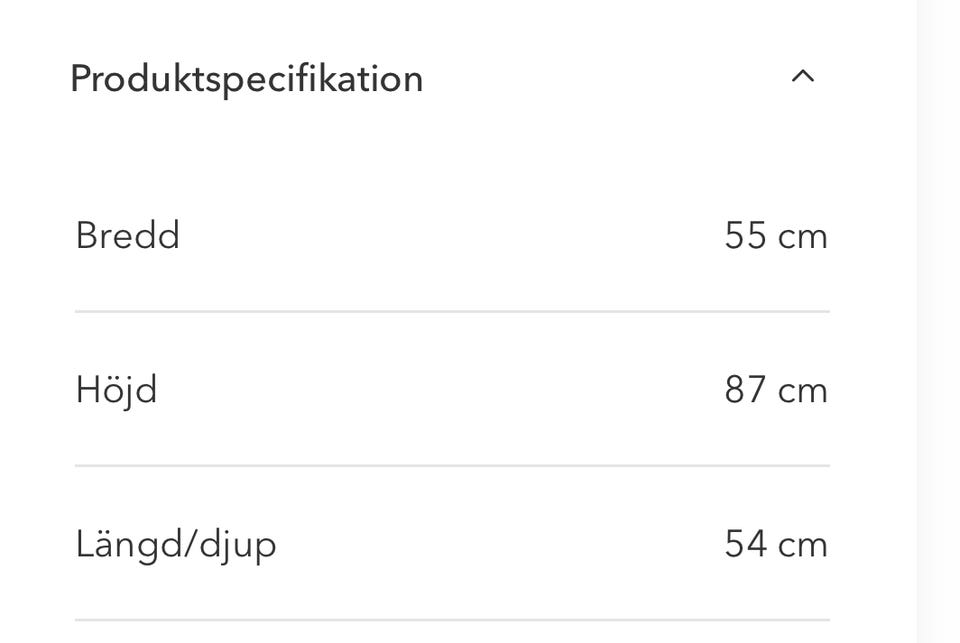Click the Bredd label
Viewport: 960px width, 643px height.
[x=127, y=236]
